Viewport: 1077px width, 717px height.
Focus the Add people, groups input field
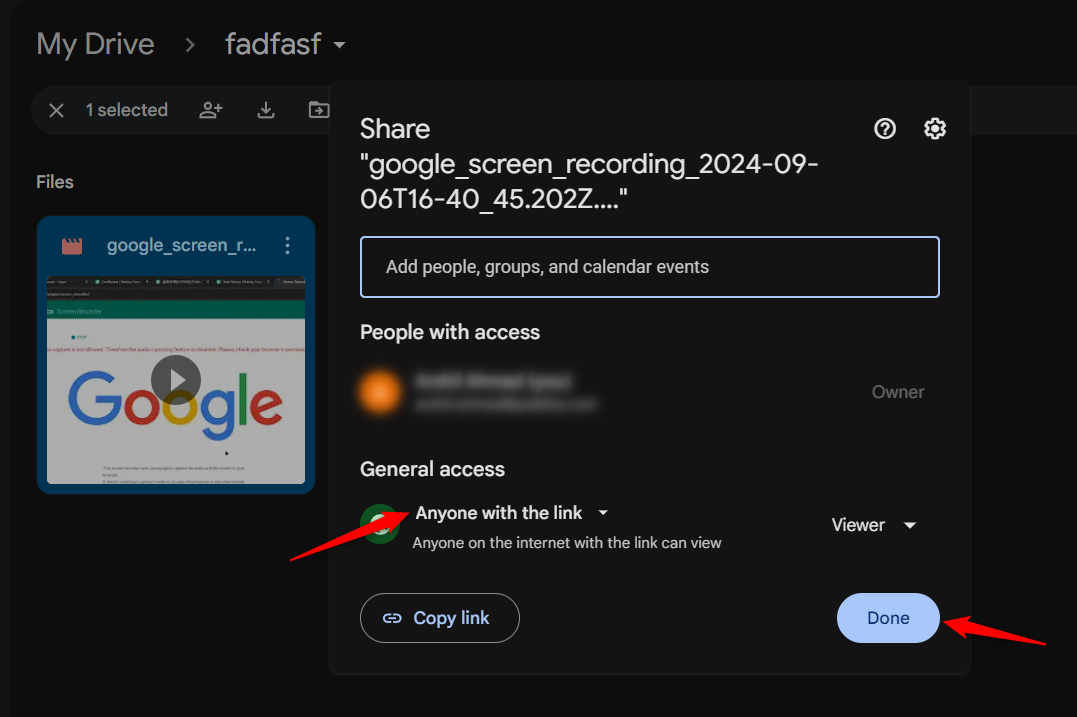[x=649, y=267]
